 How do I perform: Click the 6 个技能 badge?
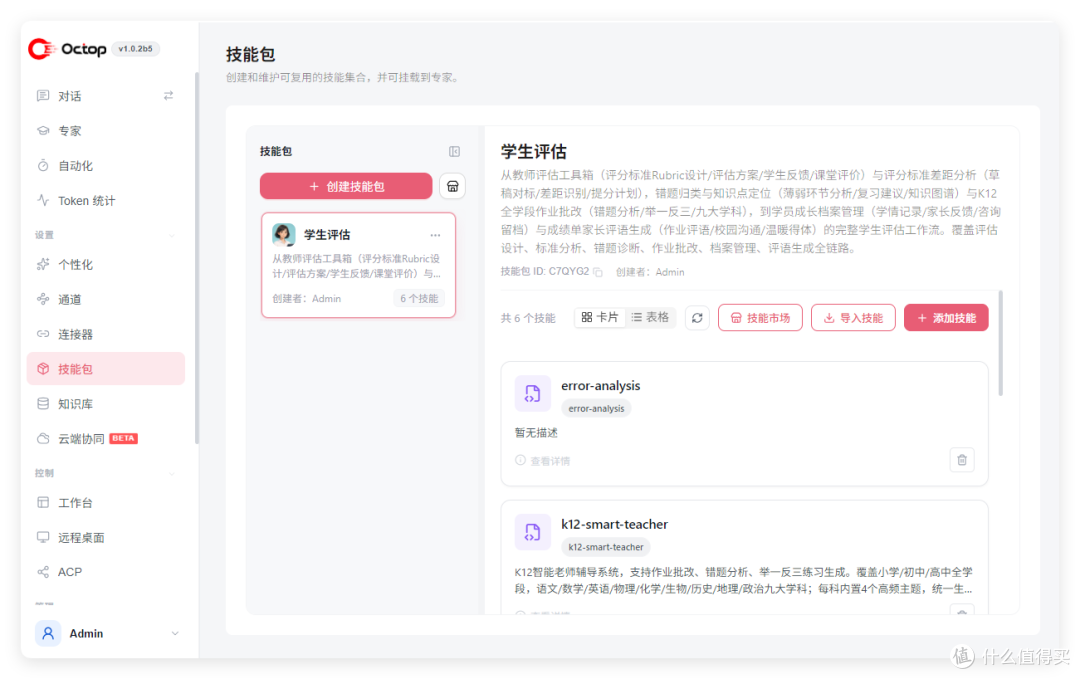click(x=419, y=299)
